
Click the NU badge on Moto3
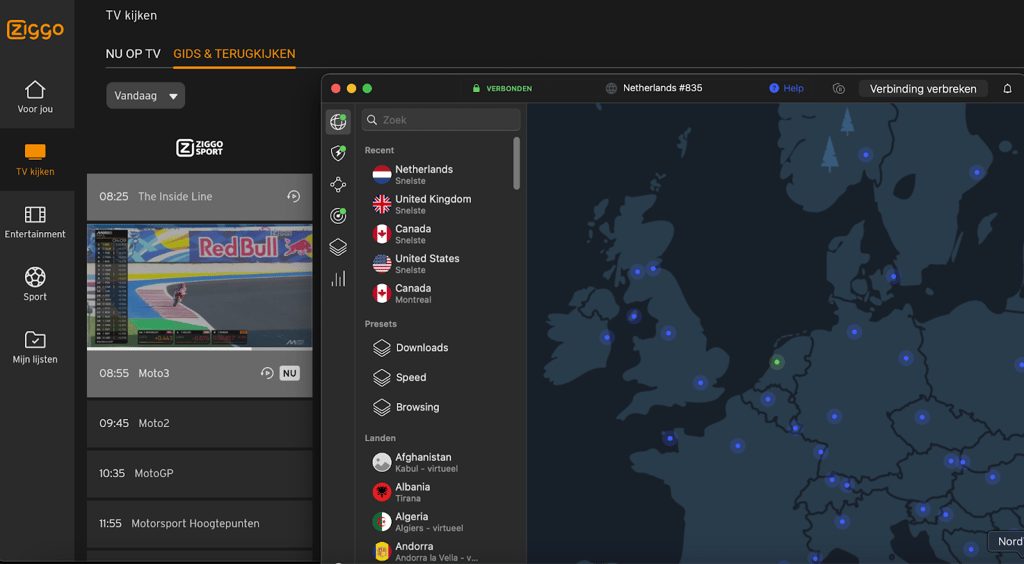pyautogui.click(x=289, y=373)
